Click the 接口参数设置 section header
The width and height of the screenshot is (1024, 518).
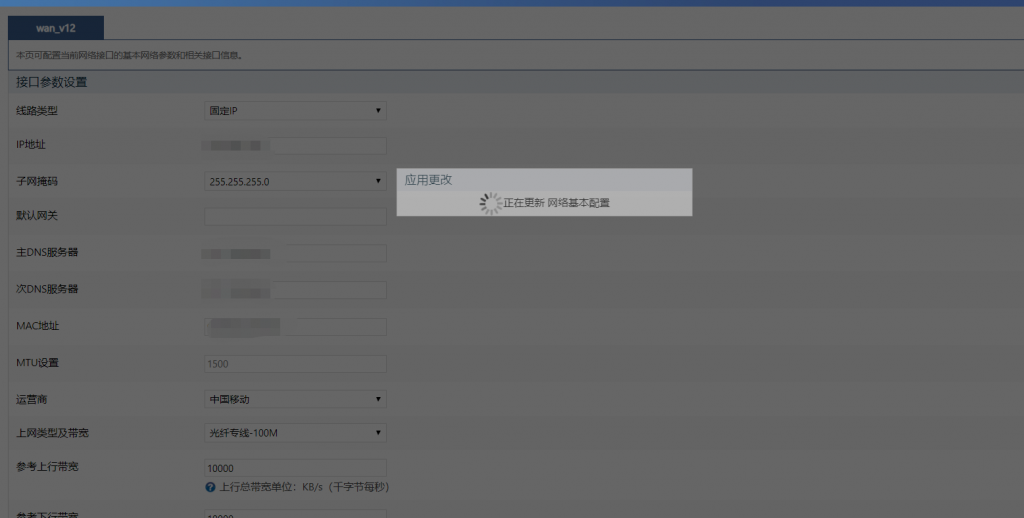pos(51,82)
